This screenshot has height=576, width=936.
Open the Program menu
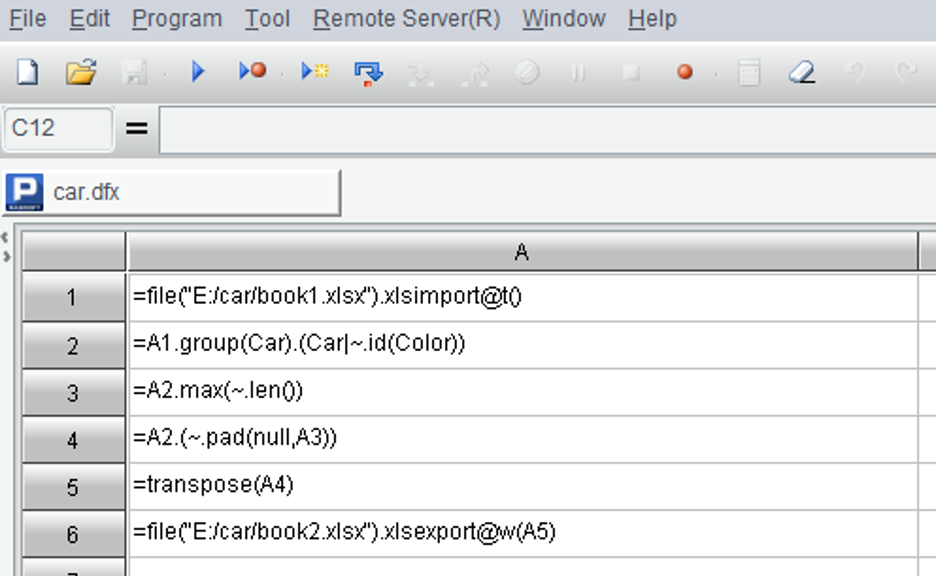177,19
